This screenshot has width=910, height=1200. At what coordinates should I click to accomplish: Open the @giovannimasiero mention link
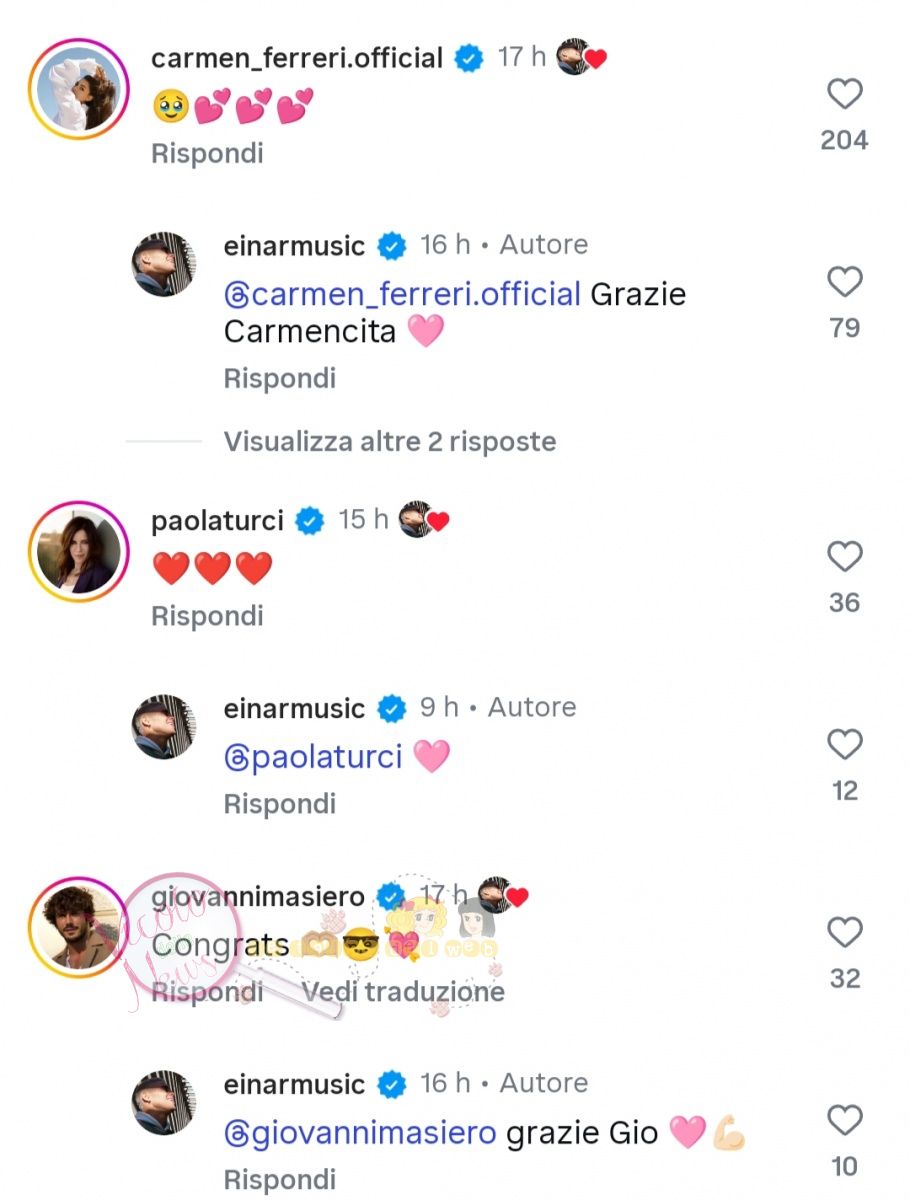(361, 1133)
